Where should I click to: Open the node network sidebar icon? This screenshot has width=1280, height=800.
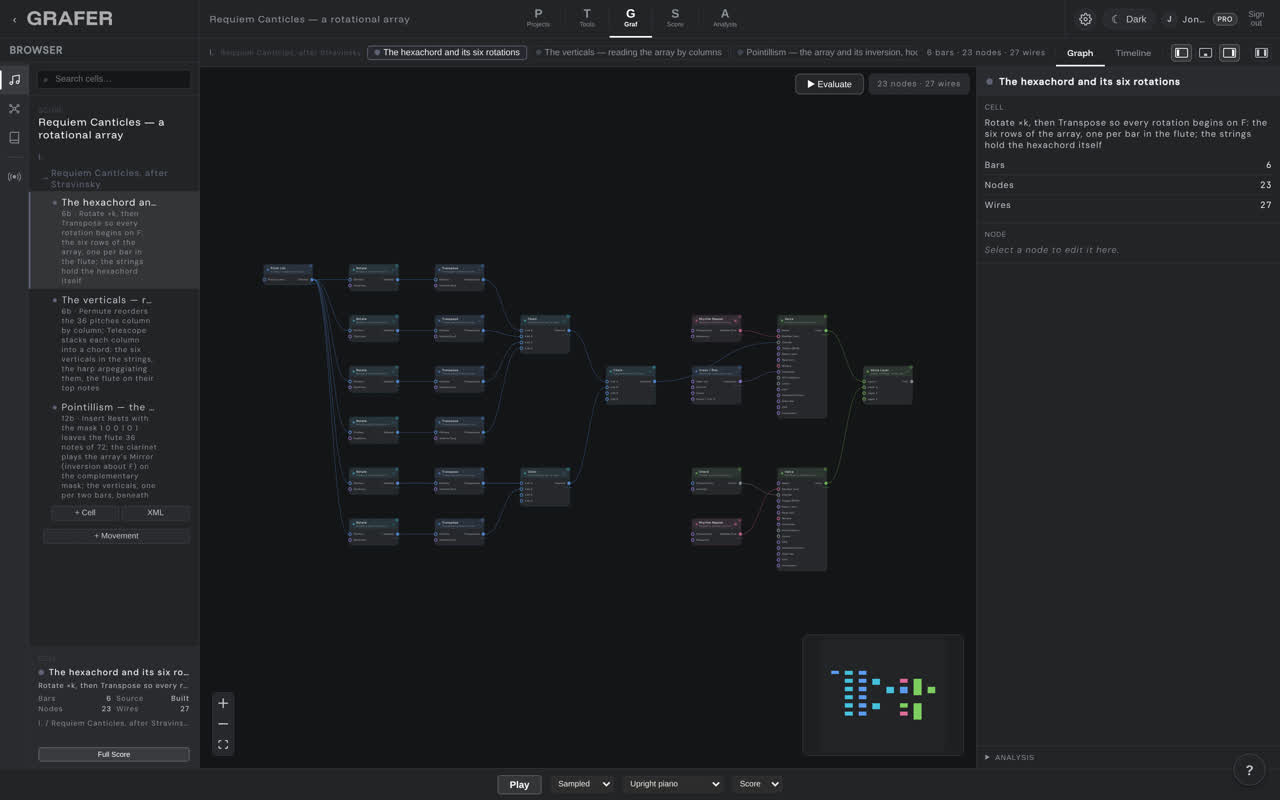pos(14,109)
